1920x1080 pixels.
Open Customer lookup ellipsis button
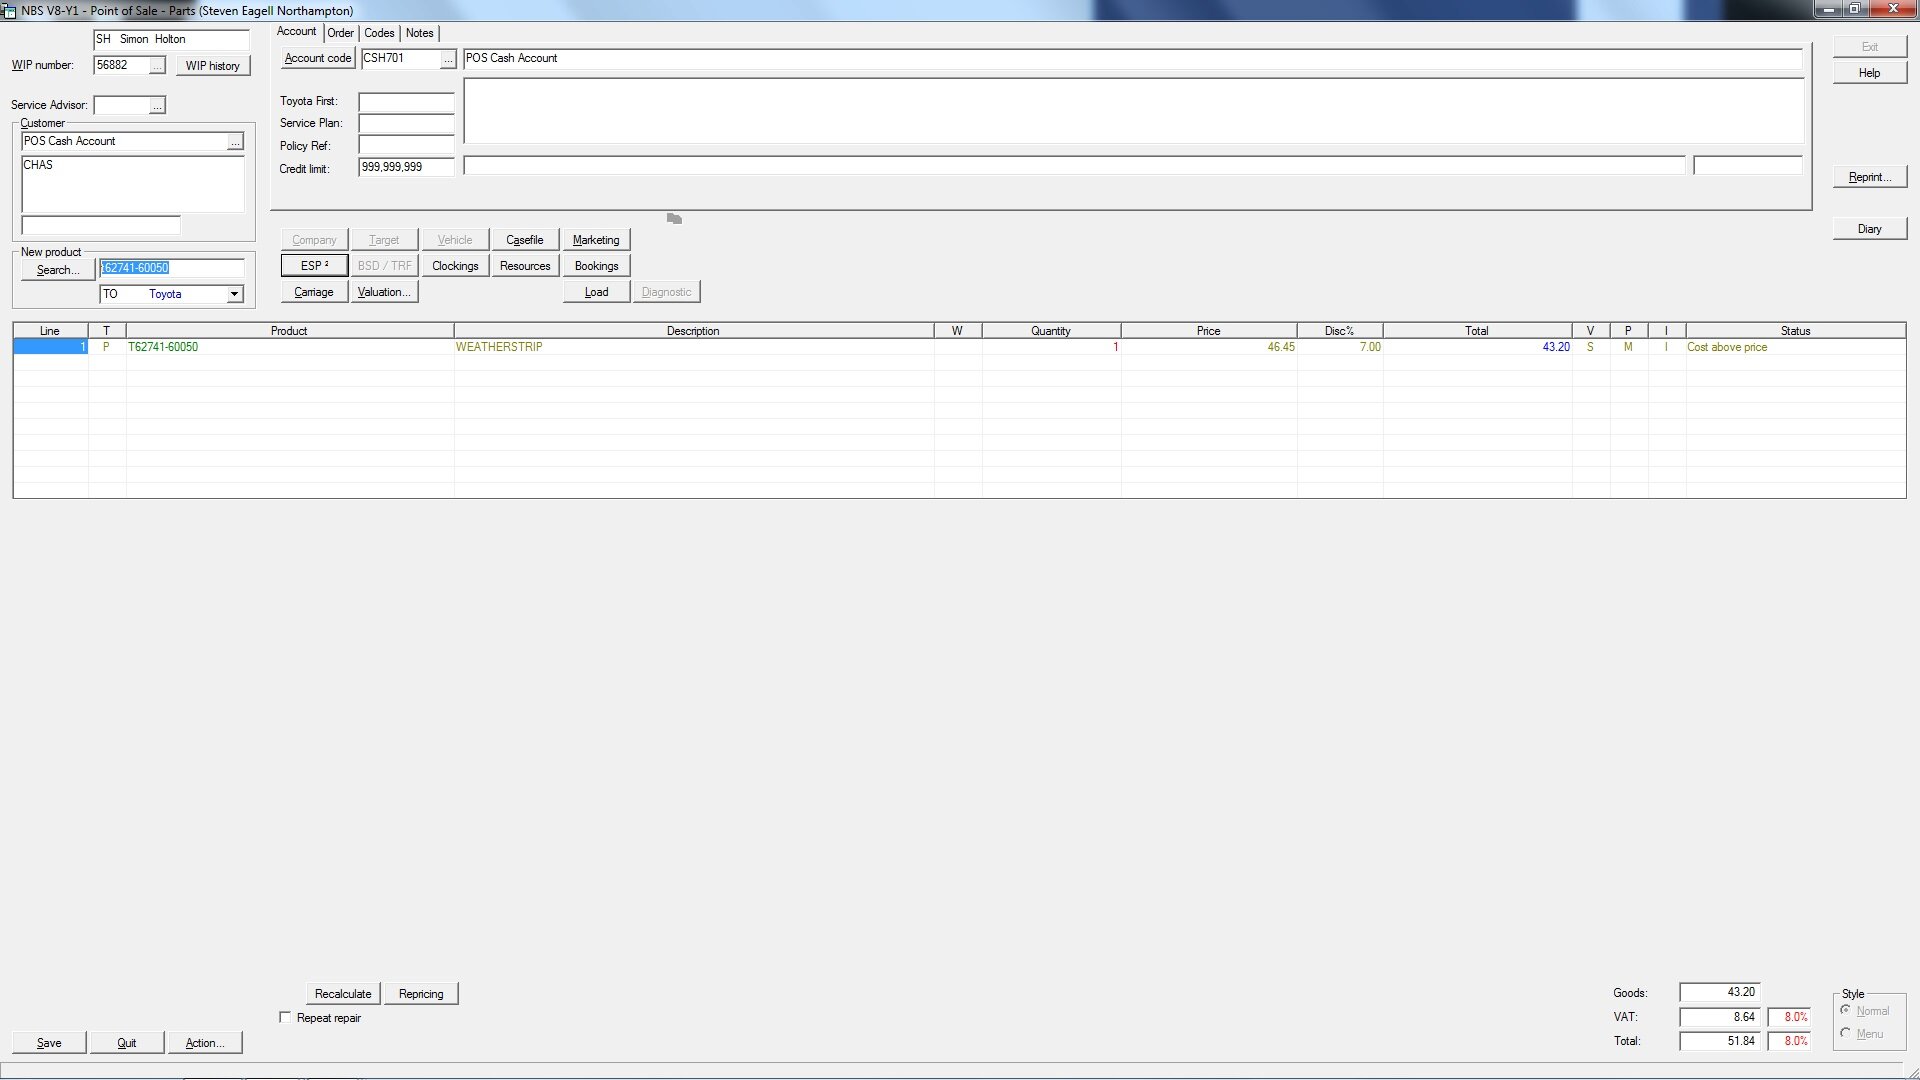pyautogui.click(x=235, y=142)
